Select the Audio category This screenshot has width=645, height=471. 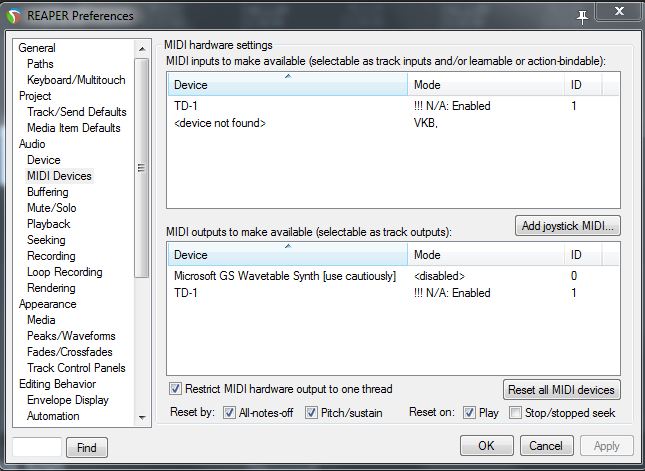coord(32,144)
